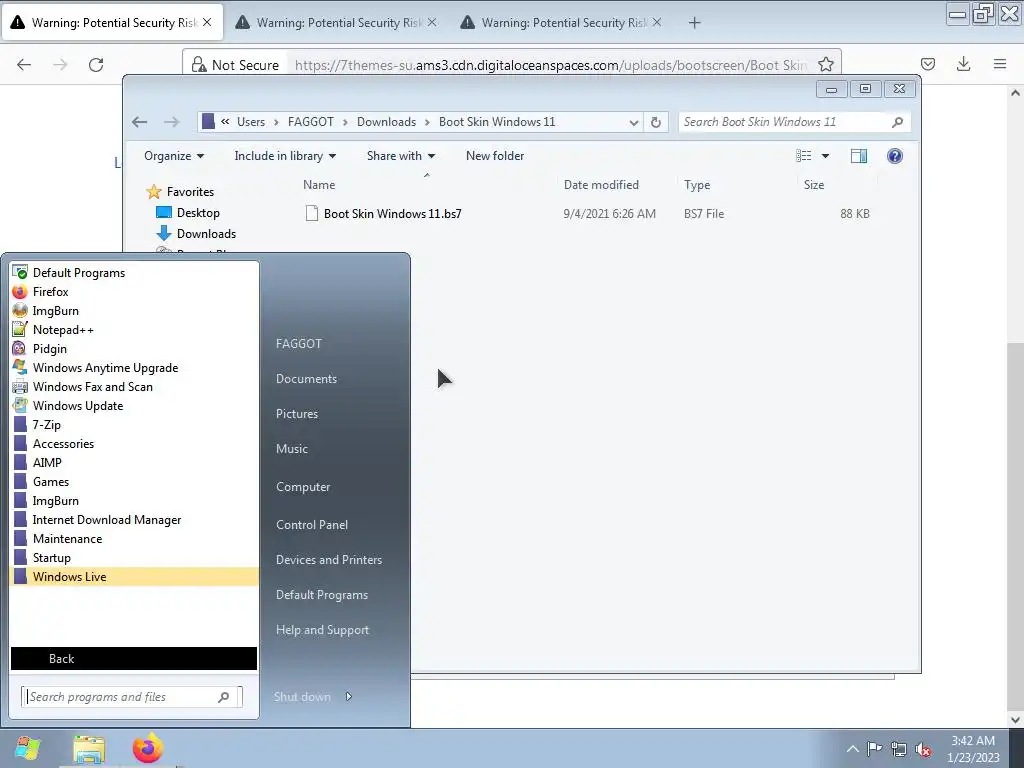Click the New folder button
Viewport: 1024px width, 768px height.
tap(494, 156)
